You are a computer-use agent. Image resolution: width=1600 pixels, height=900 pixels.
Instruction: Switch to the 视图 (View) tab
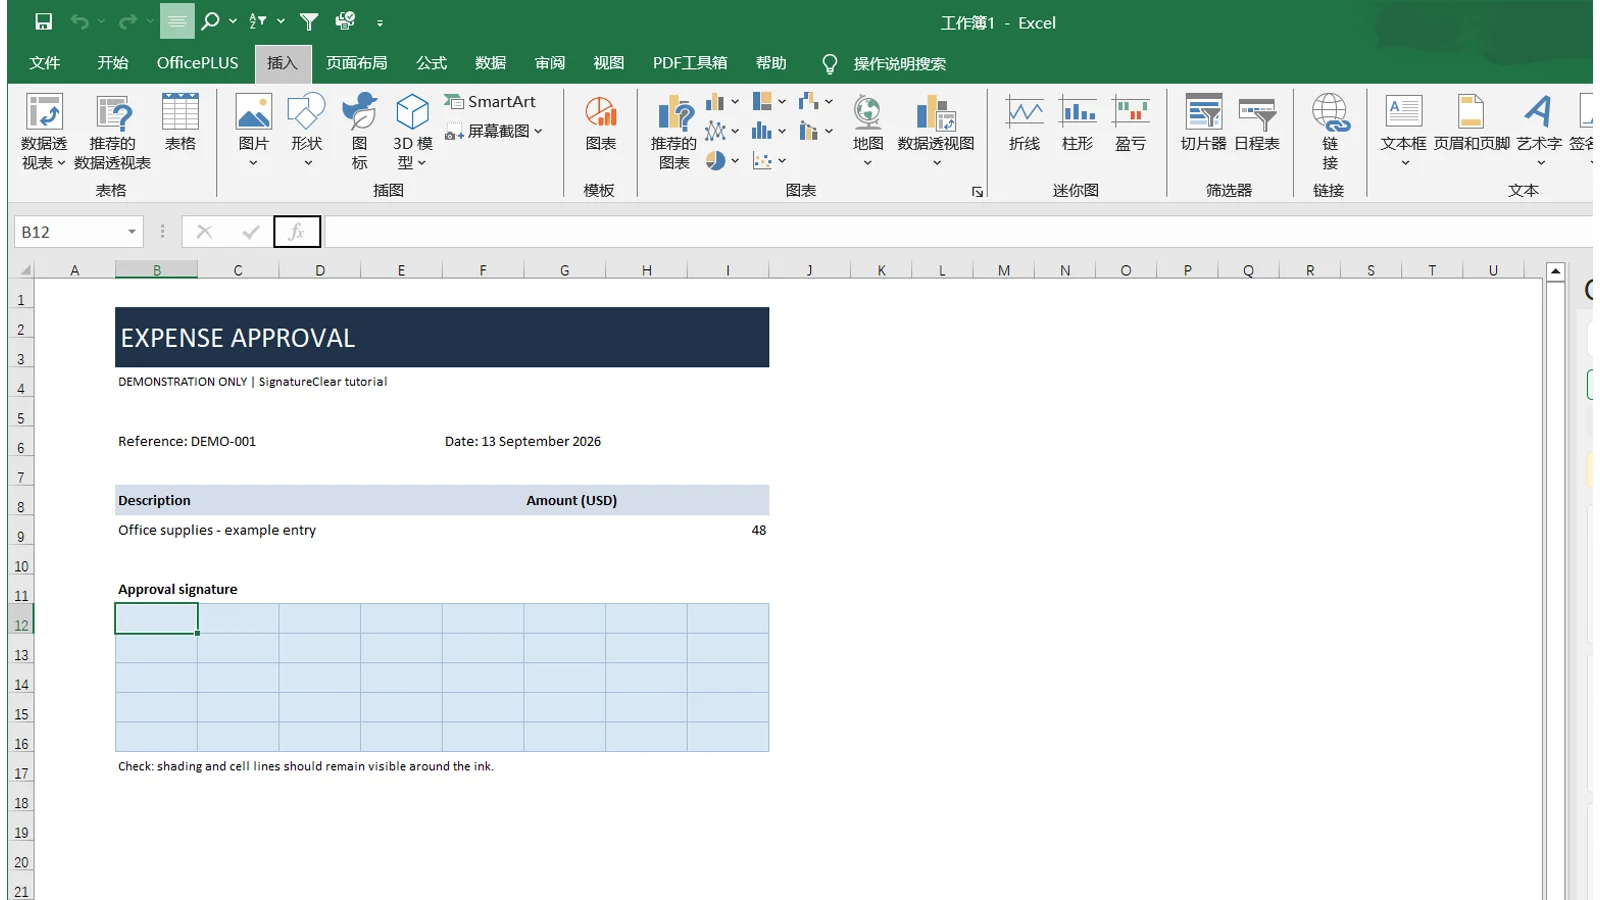coord(609,63)
